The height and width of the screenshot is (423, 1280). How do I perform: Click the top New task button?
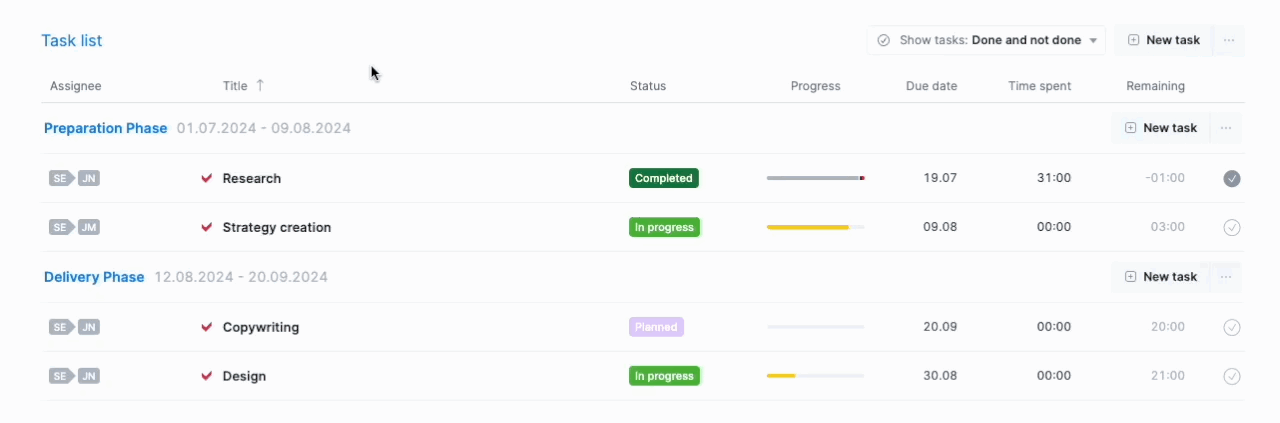click(1163, 40)
